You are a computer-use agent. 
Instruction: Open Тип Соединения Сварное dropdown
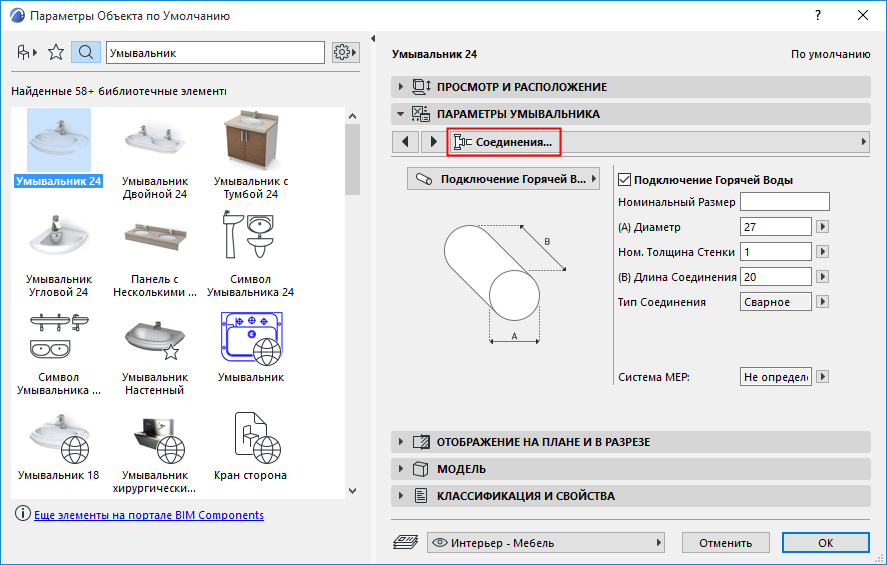pos(823,301)
